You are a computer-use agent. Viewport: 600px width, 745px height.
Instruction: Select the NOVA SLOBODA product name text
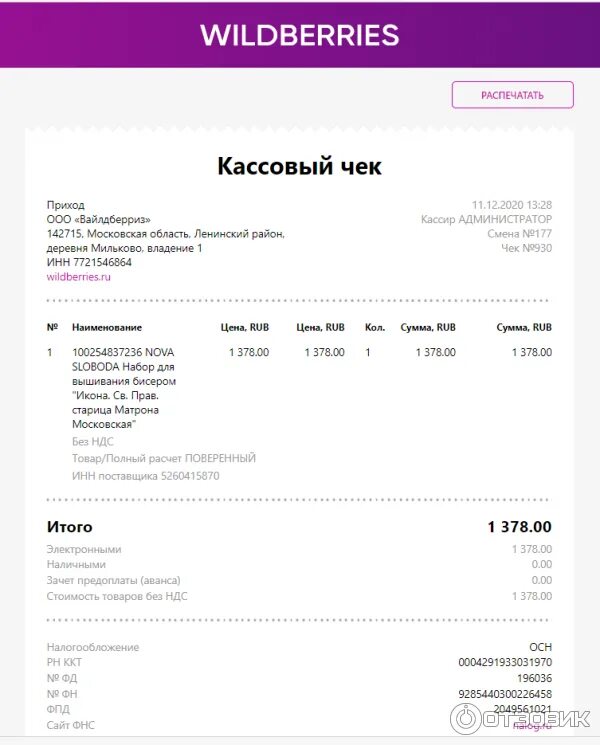click(x=124, y=388)
